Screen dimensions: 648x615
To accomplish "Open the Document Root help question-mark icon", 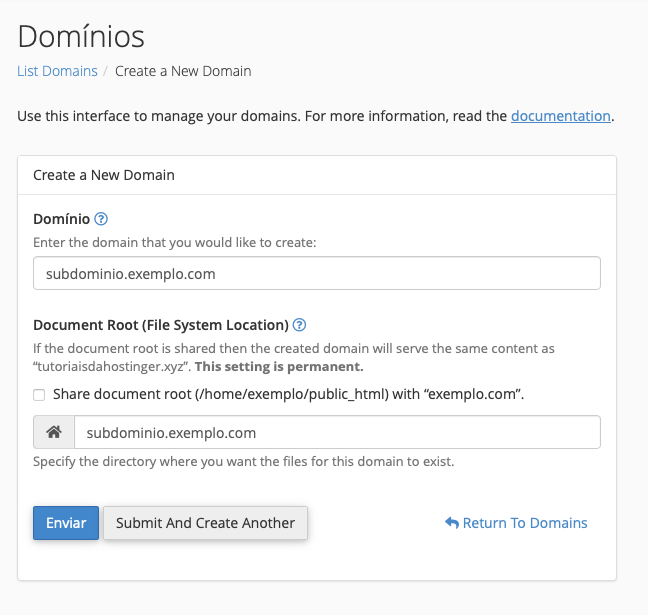I will click(x=299, y=325).
